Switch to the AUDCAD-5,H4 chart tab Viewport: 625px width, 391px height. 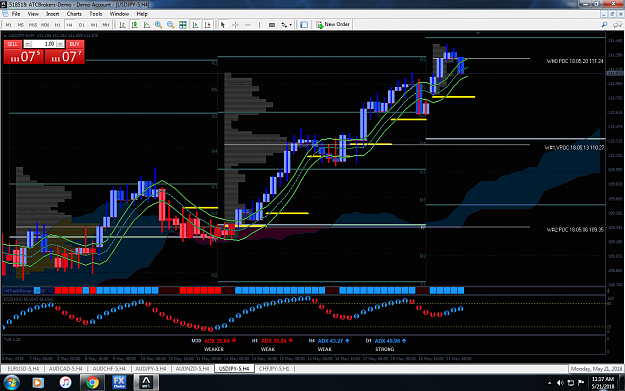click(65, 369)
